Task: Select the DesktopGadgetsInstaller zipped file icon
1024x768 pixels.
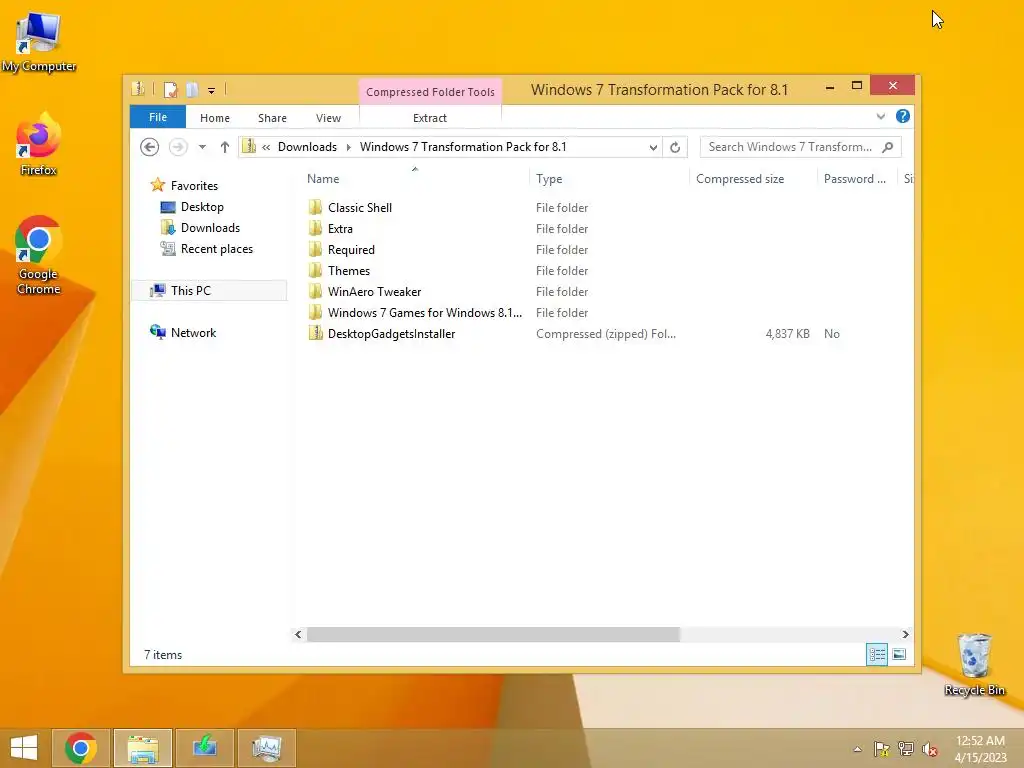Action: coord(315,334)
